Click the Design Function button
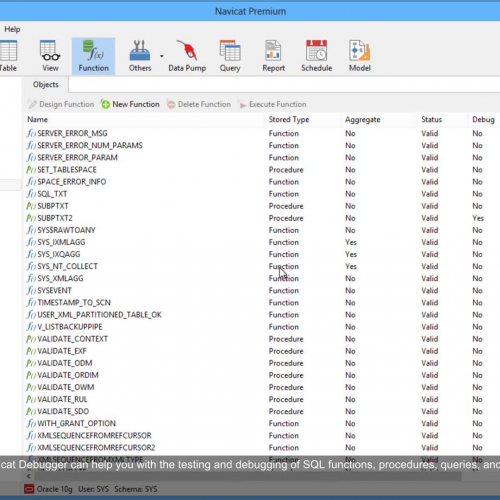 [61, 104]
